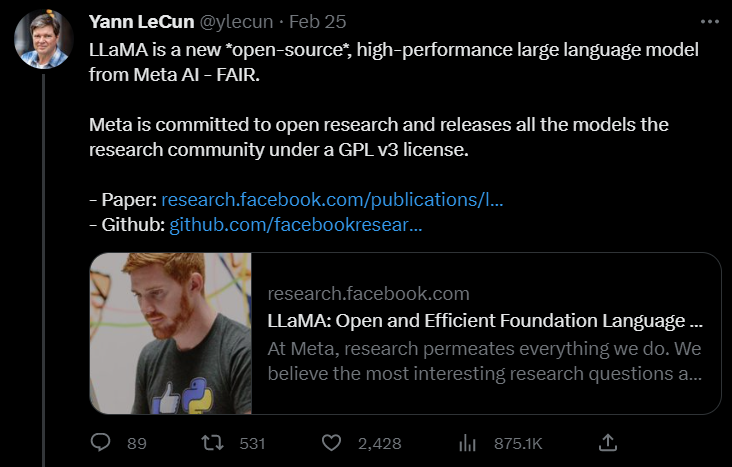
Task: Open the research.facebook.com paper link
Action: (332, 198)
